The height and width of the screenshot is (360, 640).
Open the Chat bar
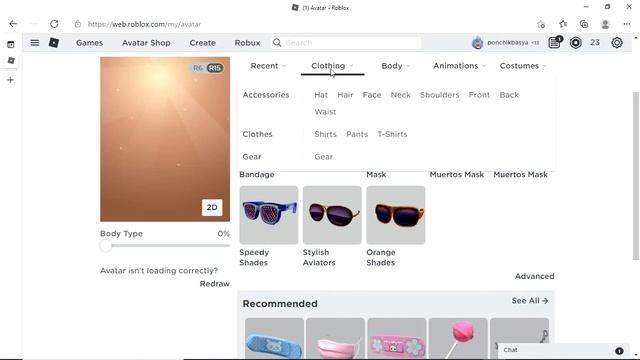(x=563, y=351)
